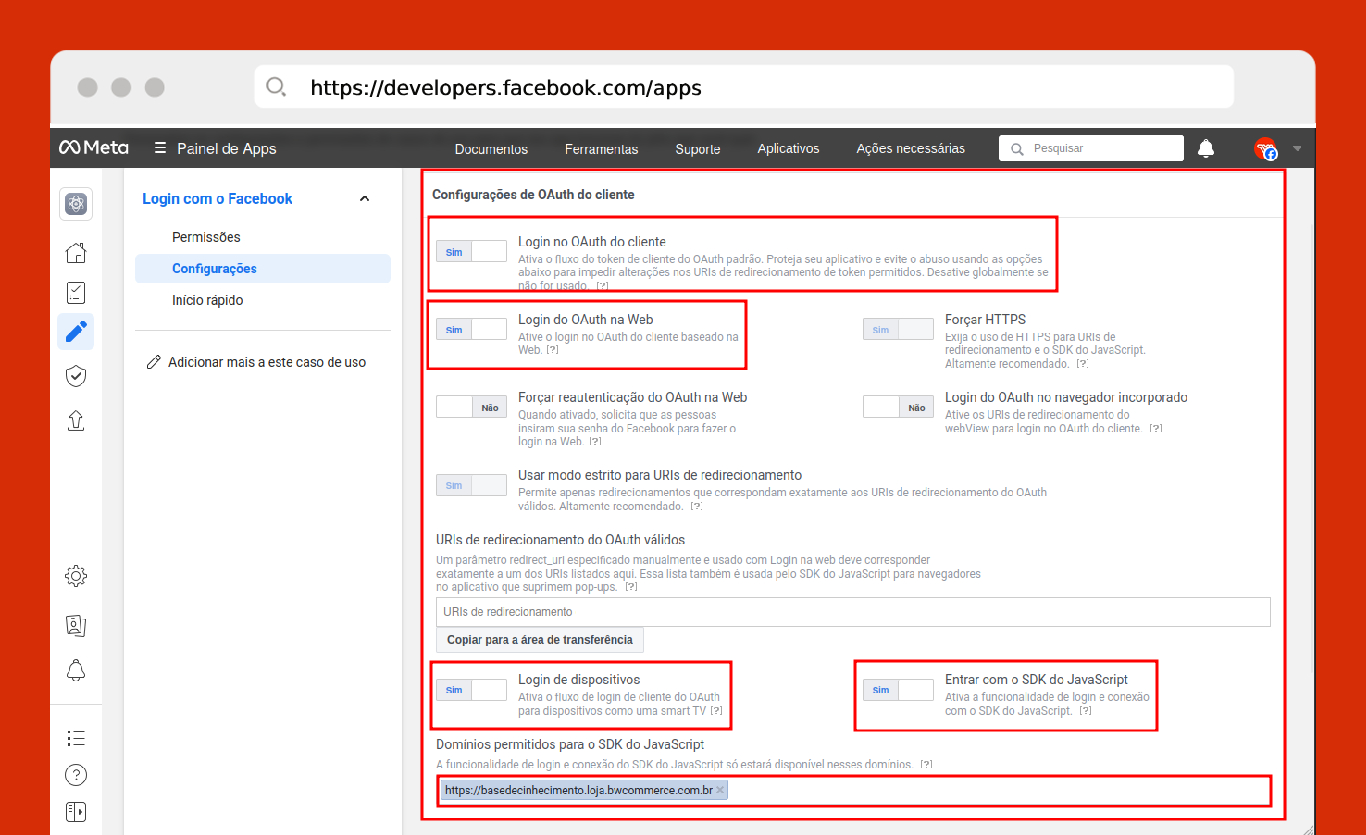Open the Documentos menu
Screen dimensions: 1366x835
click(x=491, y=149)
